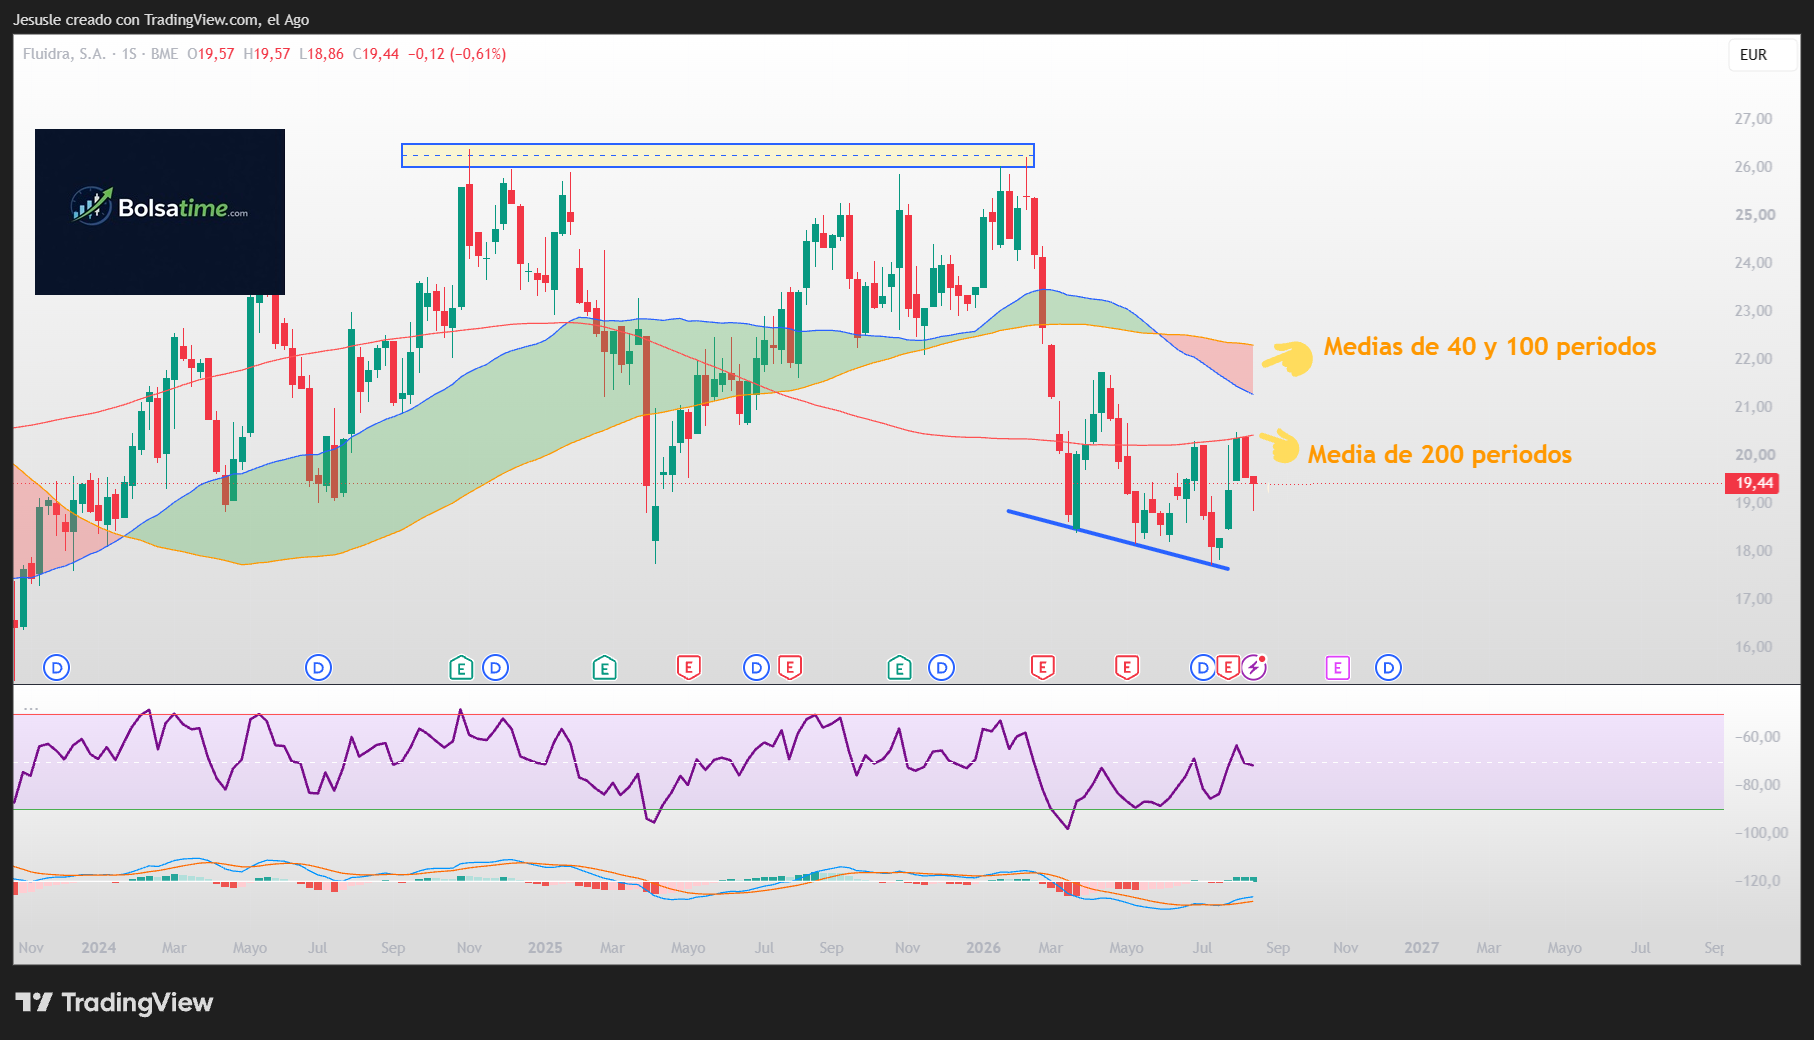Click the dividend marker after November 2024
This screenshot has height=1040, width=1814.
[496, 668]
